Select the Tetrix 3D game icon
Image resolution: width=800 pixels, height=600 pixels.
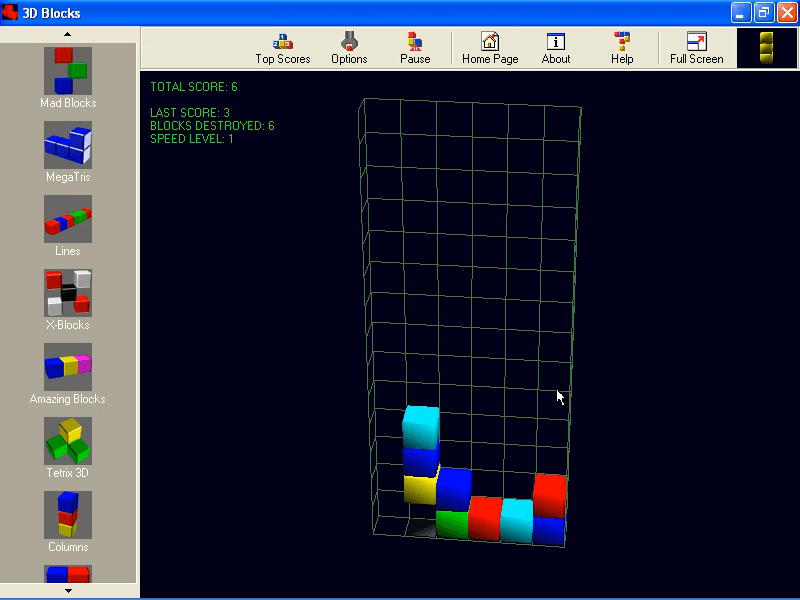click(68, 441)
